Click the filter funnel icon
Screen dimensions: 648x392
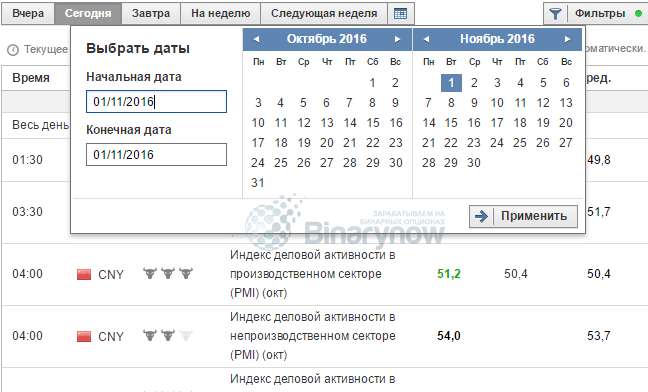coord(555,14)
